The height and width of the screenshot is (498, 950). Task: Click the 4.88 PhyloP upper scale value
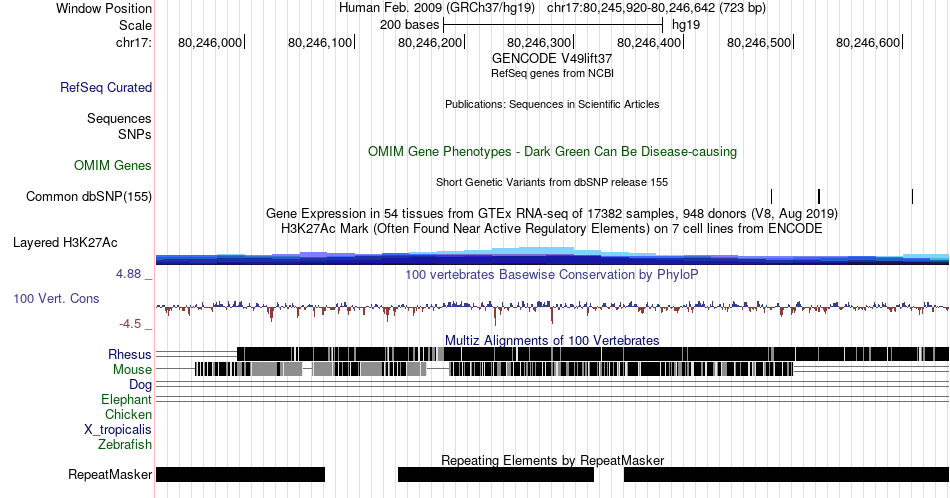click(128, 274)
